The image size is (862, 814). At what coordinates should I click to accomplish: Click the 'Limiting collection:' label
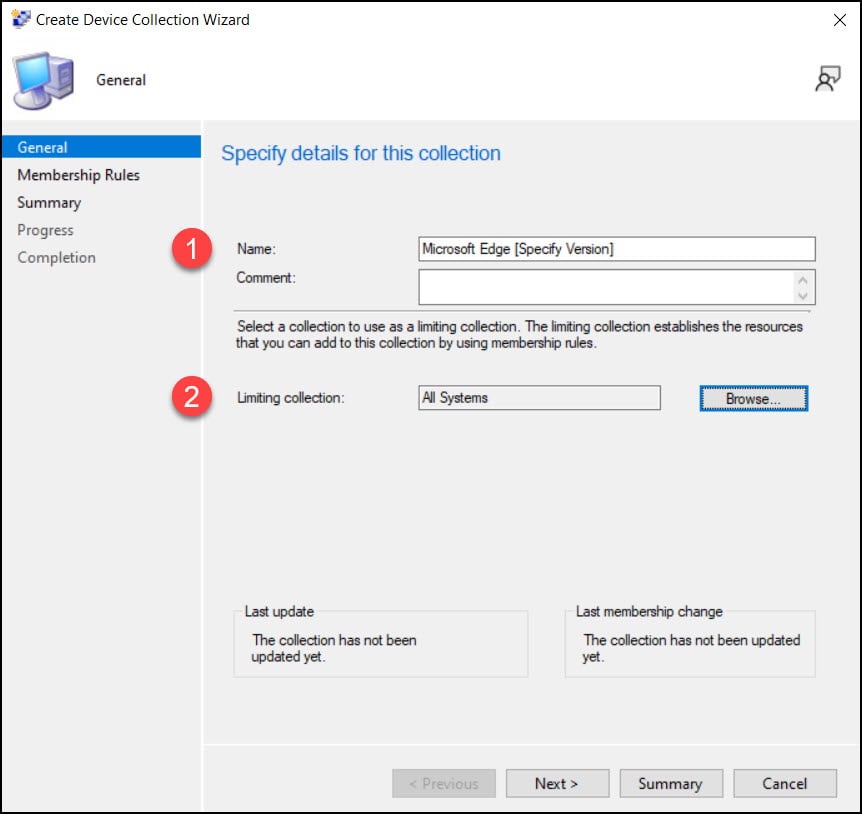(x=290, y=398)
